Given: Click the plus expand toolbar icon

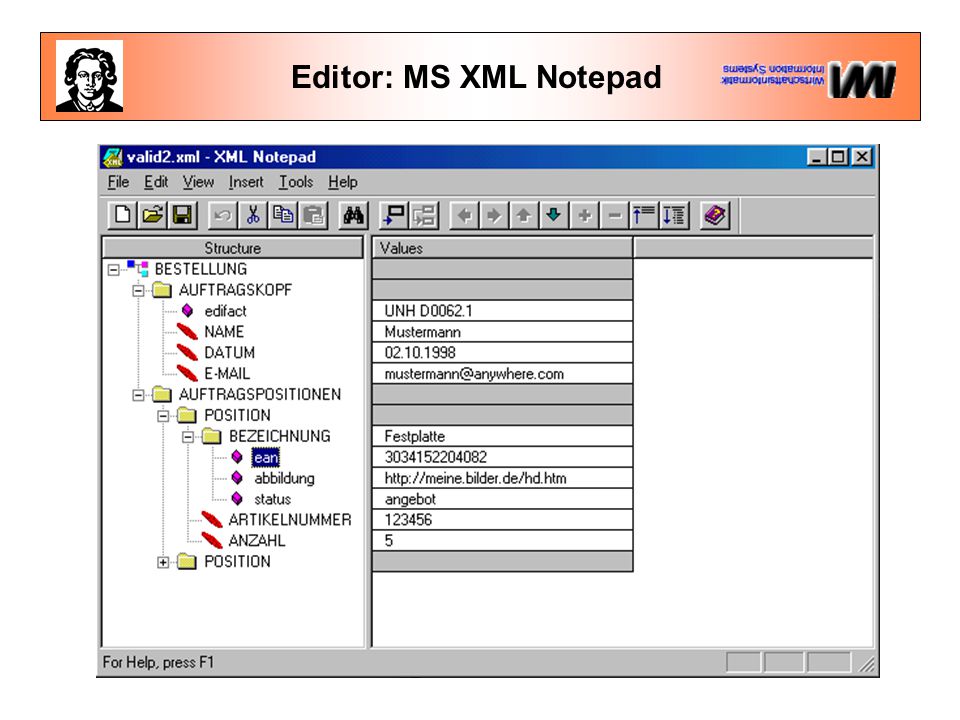Looking at the screenshot, I should click(x=584, y=216).
